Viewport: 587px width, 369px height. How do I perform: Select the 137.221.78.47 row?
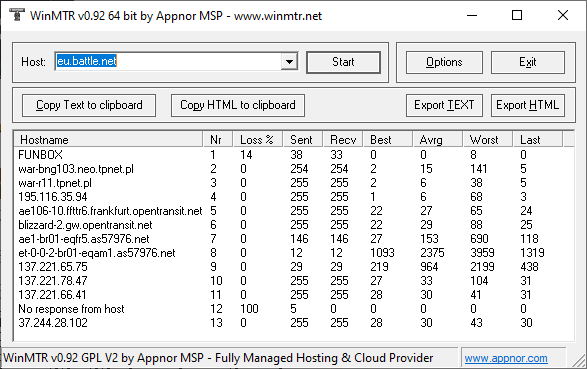point(294,281)
